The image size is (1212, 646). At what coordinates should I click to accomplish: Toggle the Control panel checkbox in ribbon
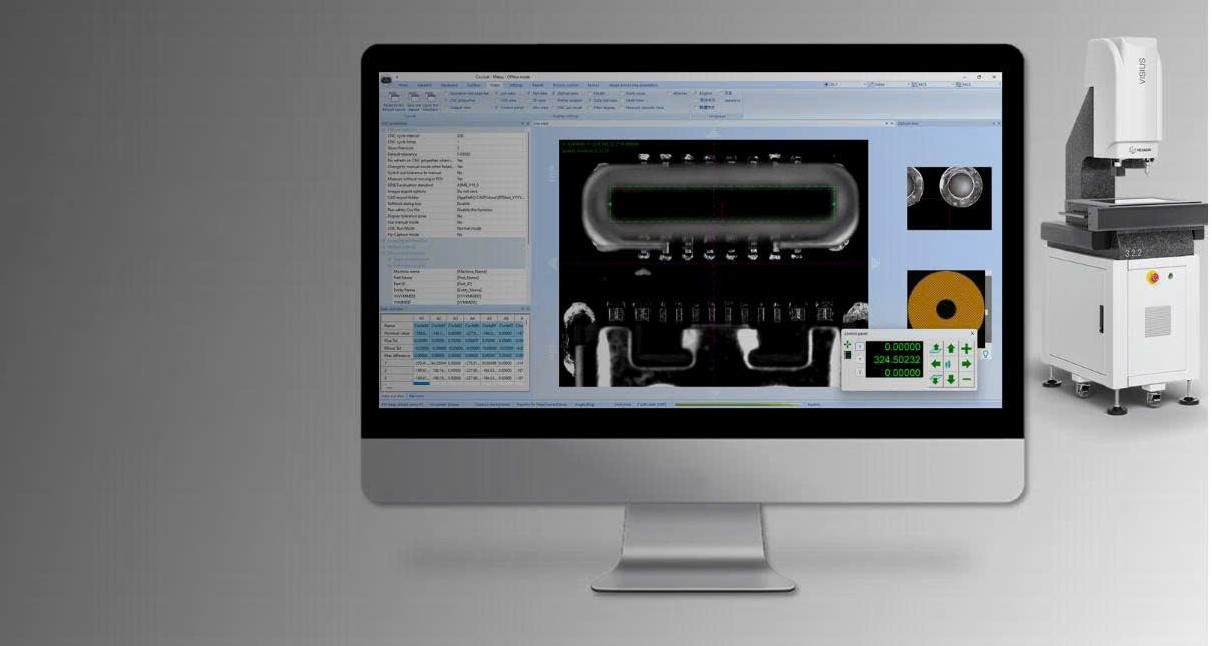point(498,107)
